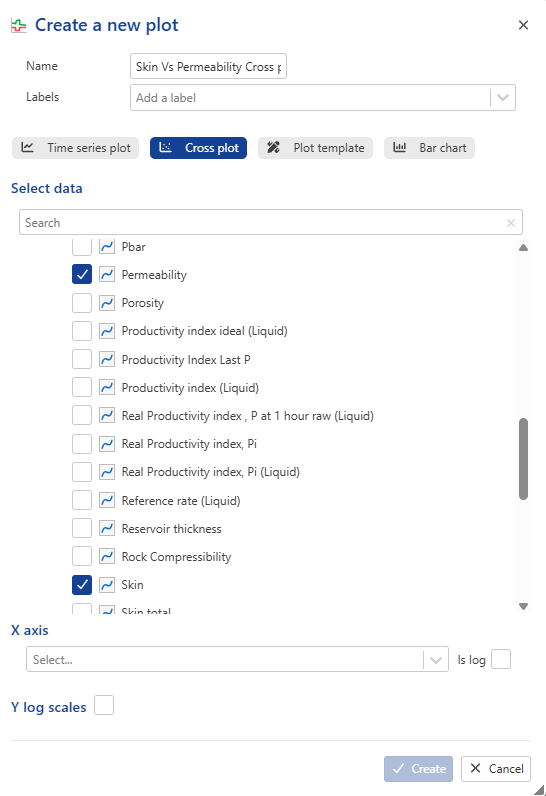The width and height of the screenshot is (546, 796).
Task: Click the app logo beside dialog title
Action: tap(19, 25)
